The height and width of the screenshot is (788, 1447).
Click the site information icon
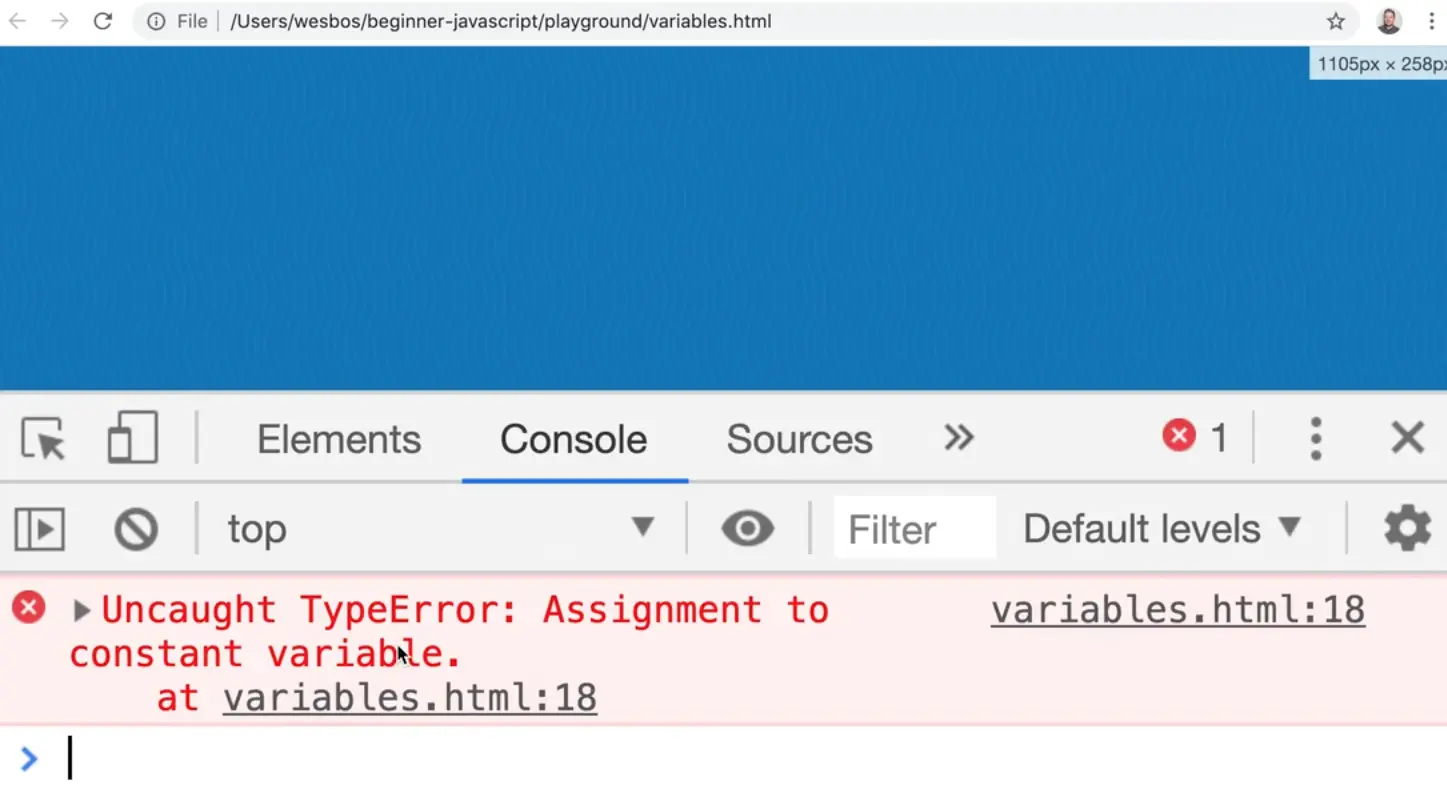pyautogui.click(x=155, y=21)
